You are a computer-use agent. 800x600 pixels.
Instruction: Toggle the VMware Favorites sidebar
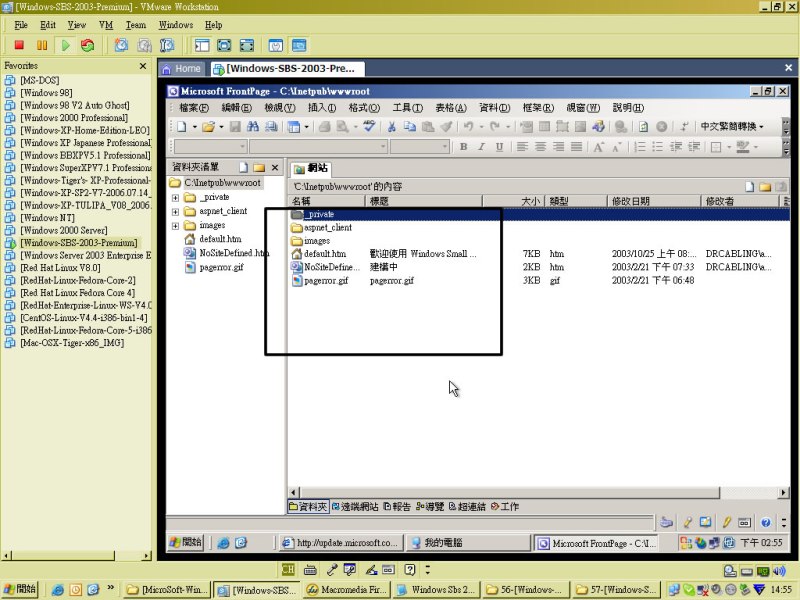(202, 45)
